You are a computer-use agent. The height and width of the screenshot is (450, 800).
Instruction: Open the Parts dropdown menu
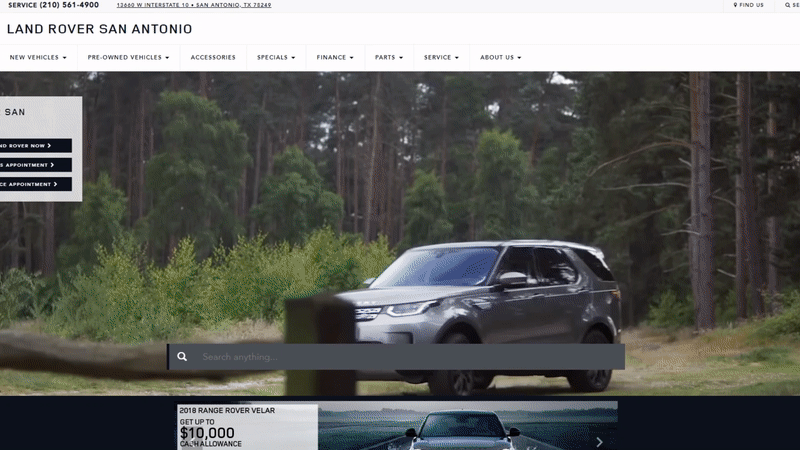(x=389, y=58)
